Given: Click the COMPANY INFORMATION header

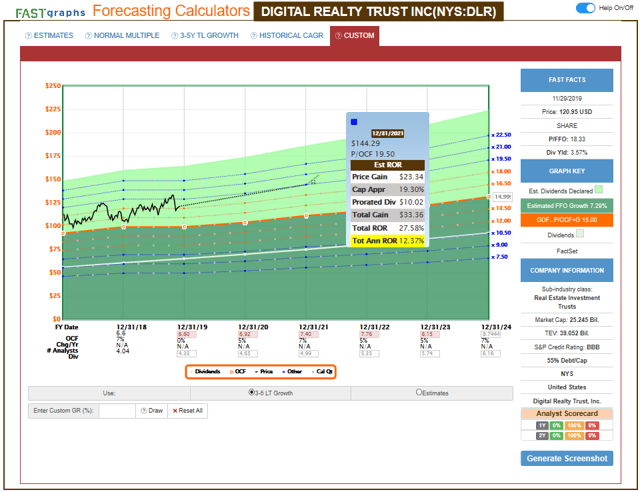Looking at the screenshot, I should (567, 270).
